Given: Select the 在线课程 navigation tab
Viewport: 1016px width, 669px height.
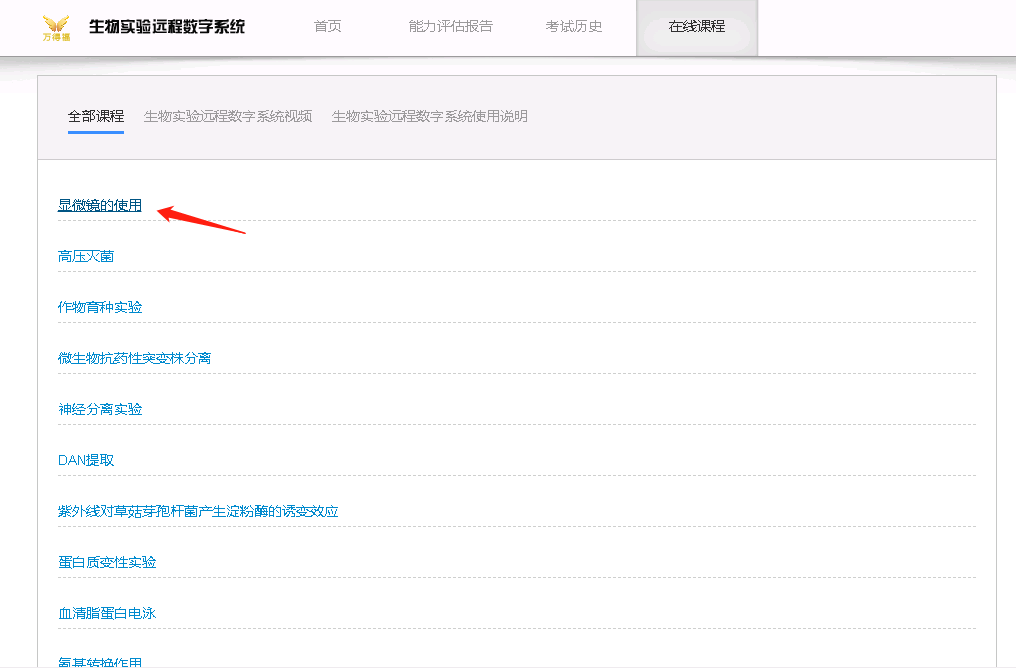Looking at the screenshot, I should pyautogui.click(x=697, y=27).
